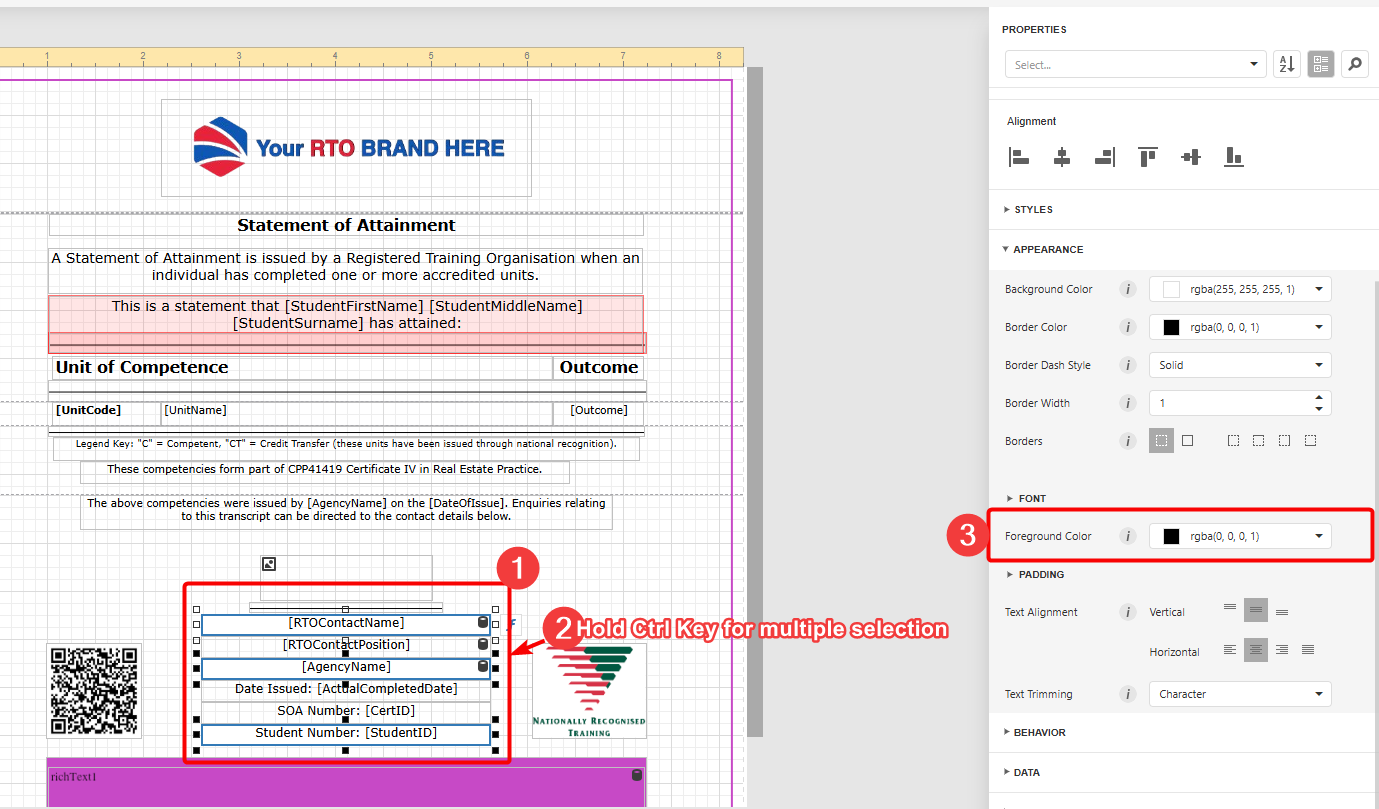Sort properties alphabetically with A-Z icon
Screen dimensions: 1379x809
(x=1286, y=65)
